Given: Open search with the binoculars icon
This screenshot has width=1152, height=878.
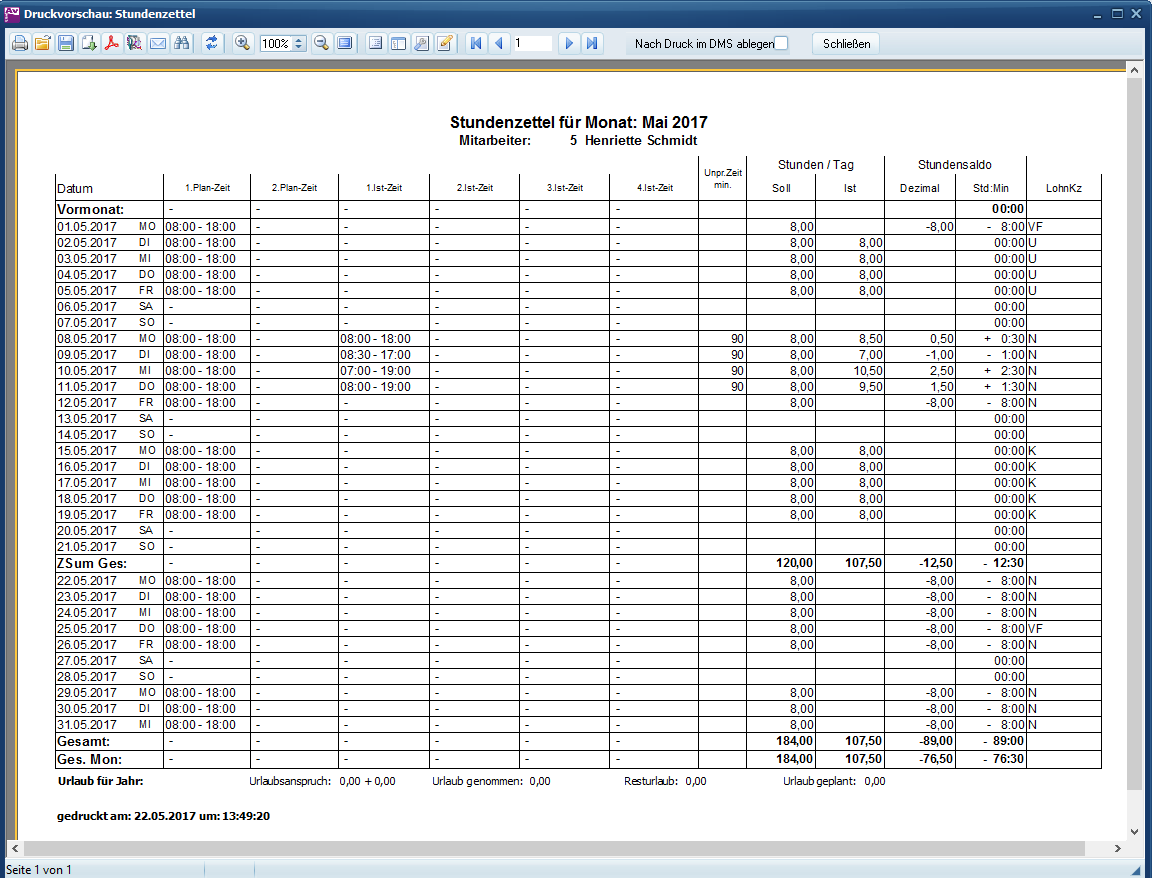Looking at the screenshot, I should [182, 44].
